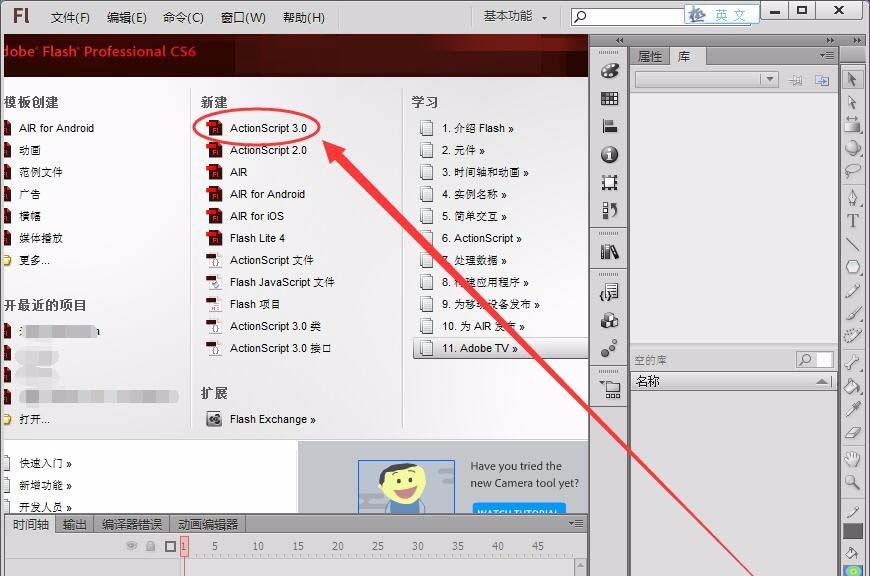
Task: Open the Timeline panel options menu
Action: (x=576, y=523)
